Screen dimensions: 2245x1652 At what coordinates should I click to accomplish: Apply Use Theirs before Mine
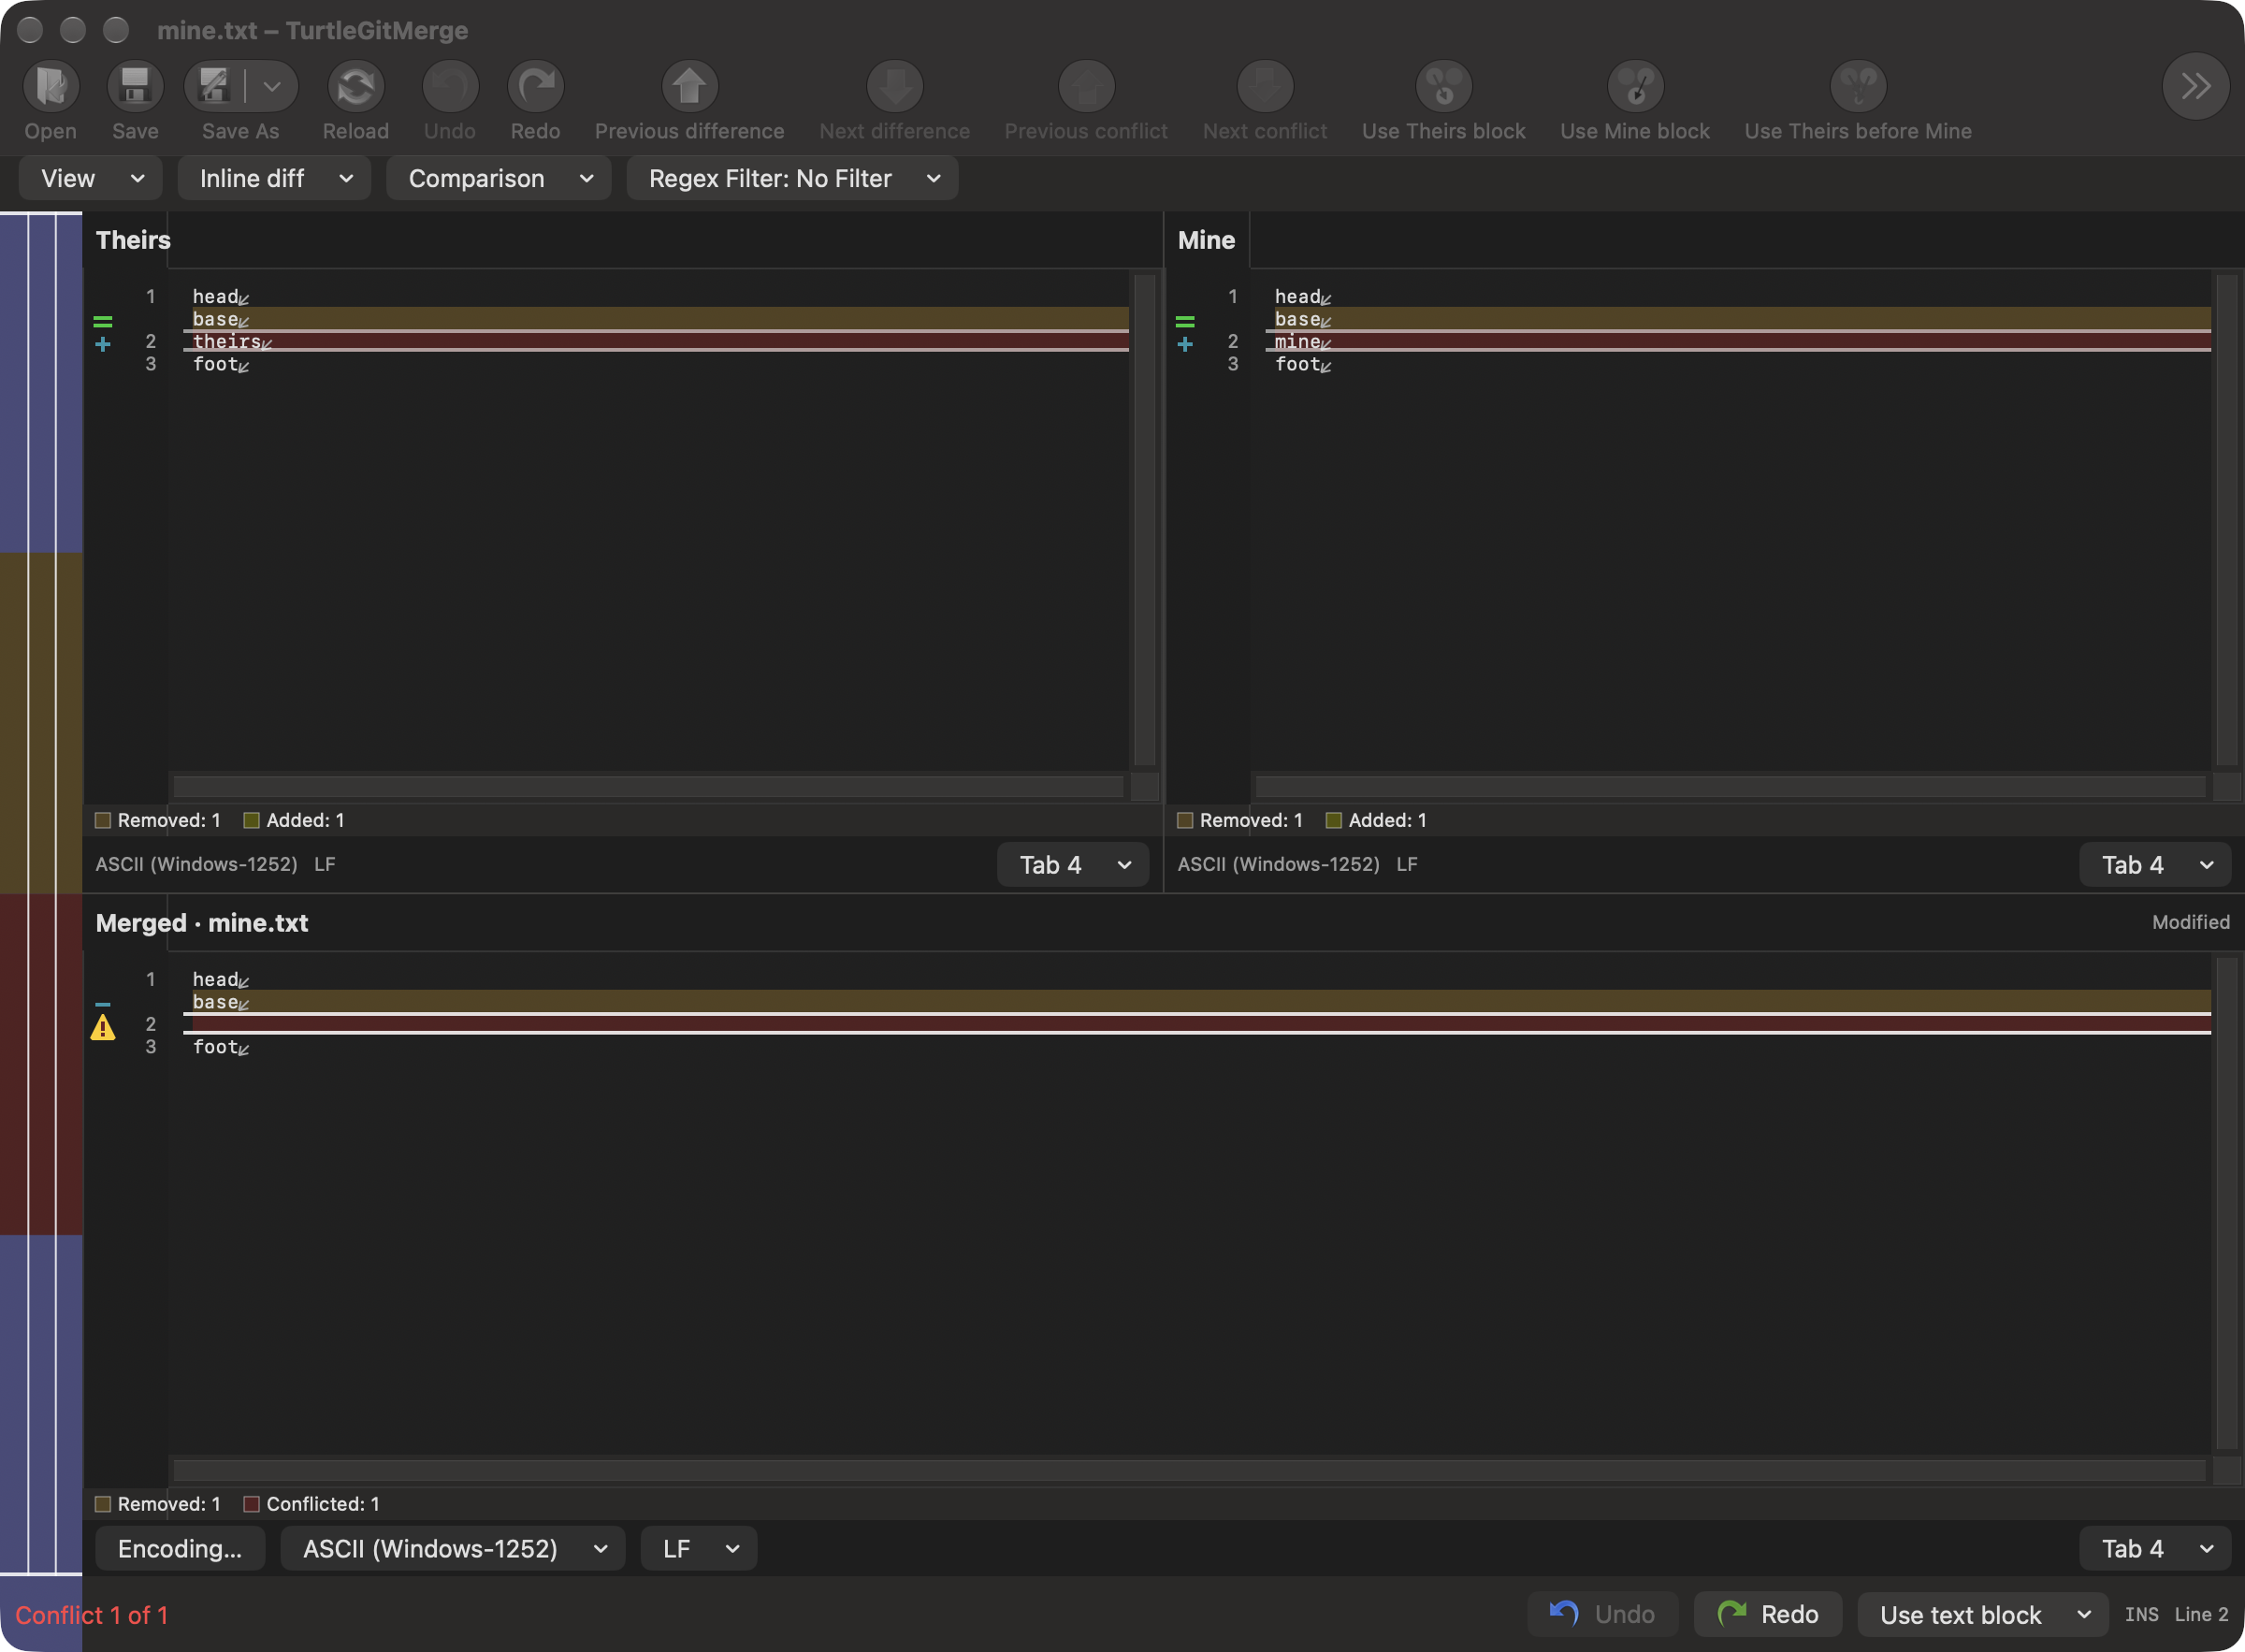point(1858,86)
